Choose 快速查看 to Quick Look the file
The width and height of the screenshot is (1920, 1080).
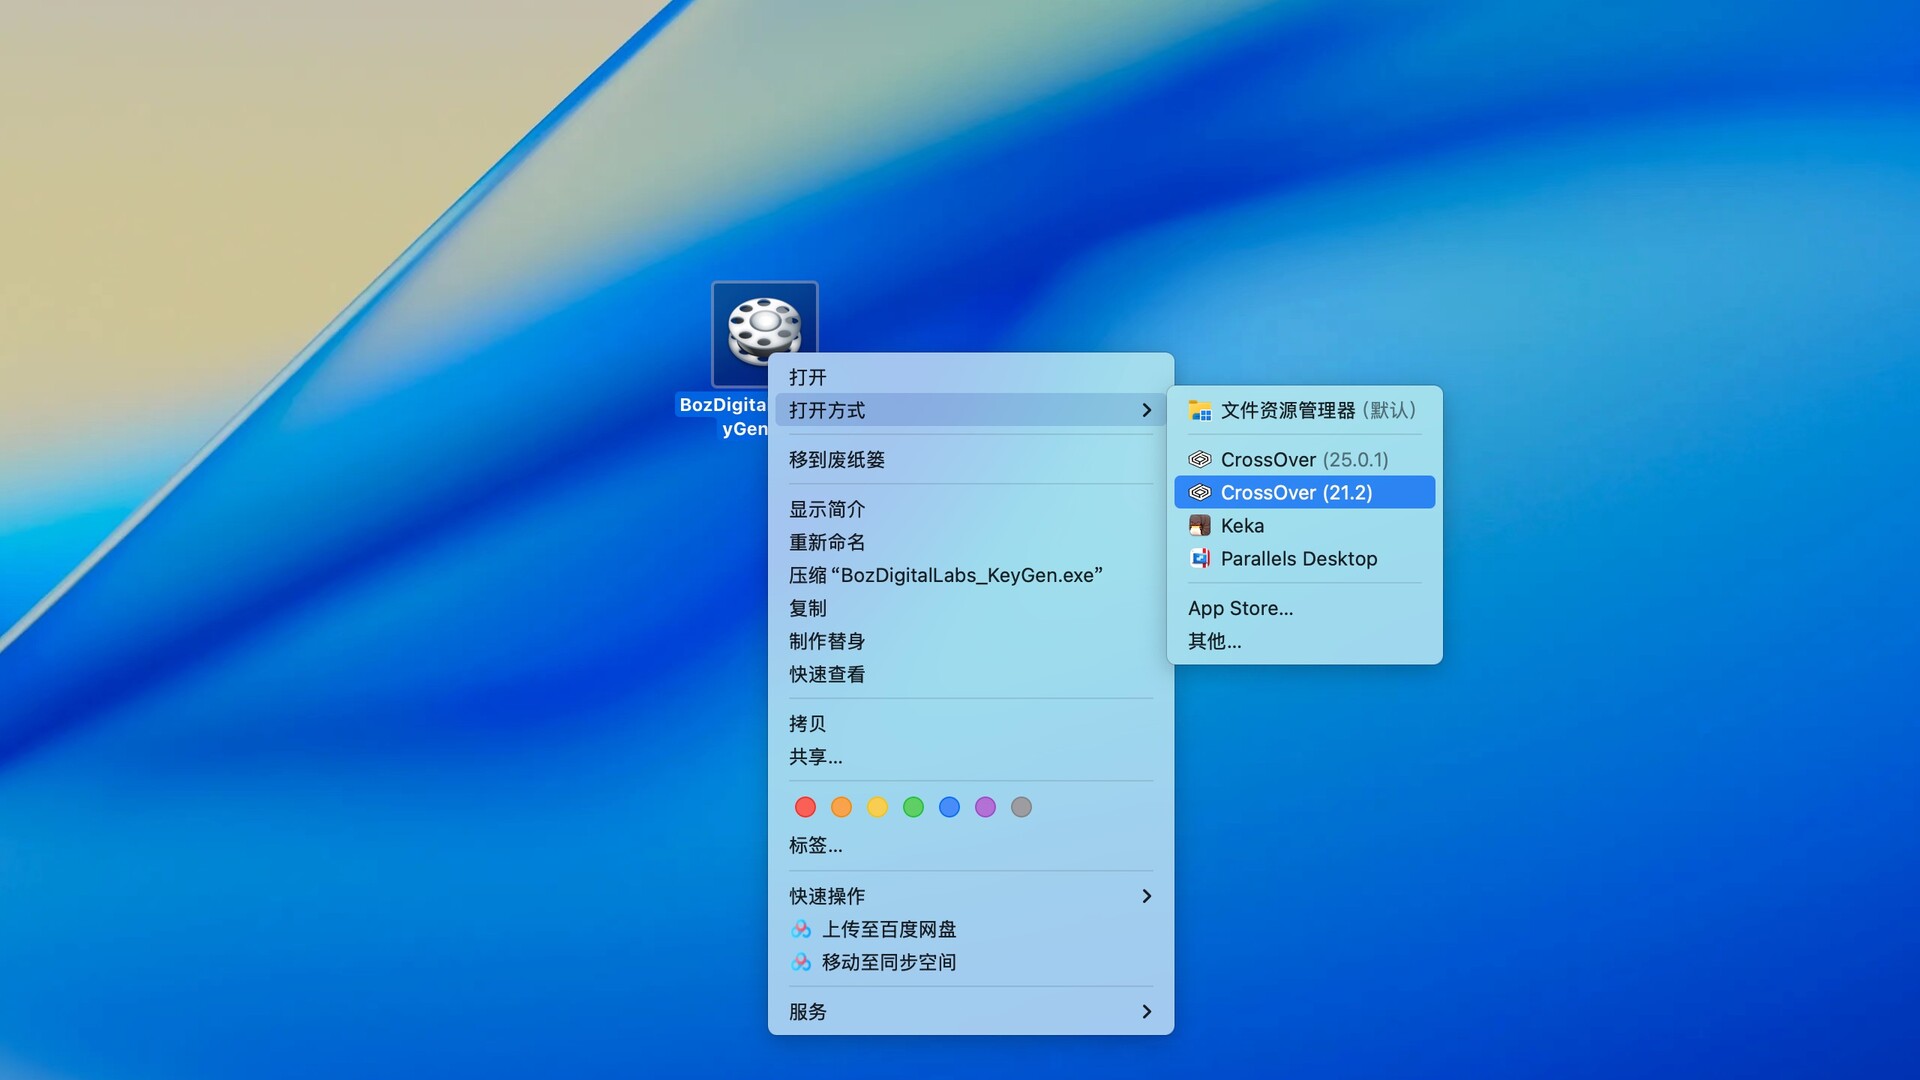970,674
